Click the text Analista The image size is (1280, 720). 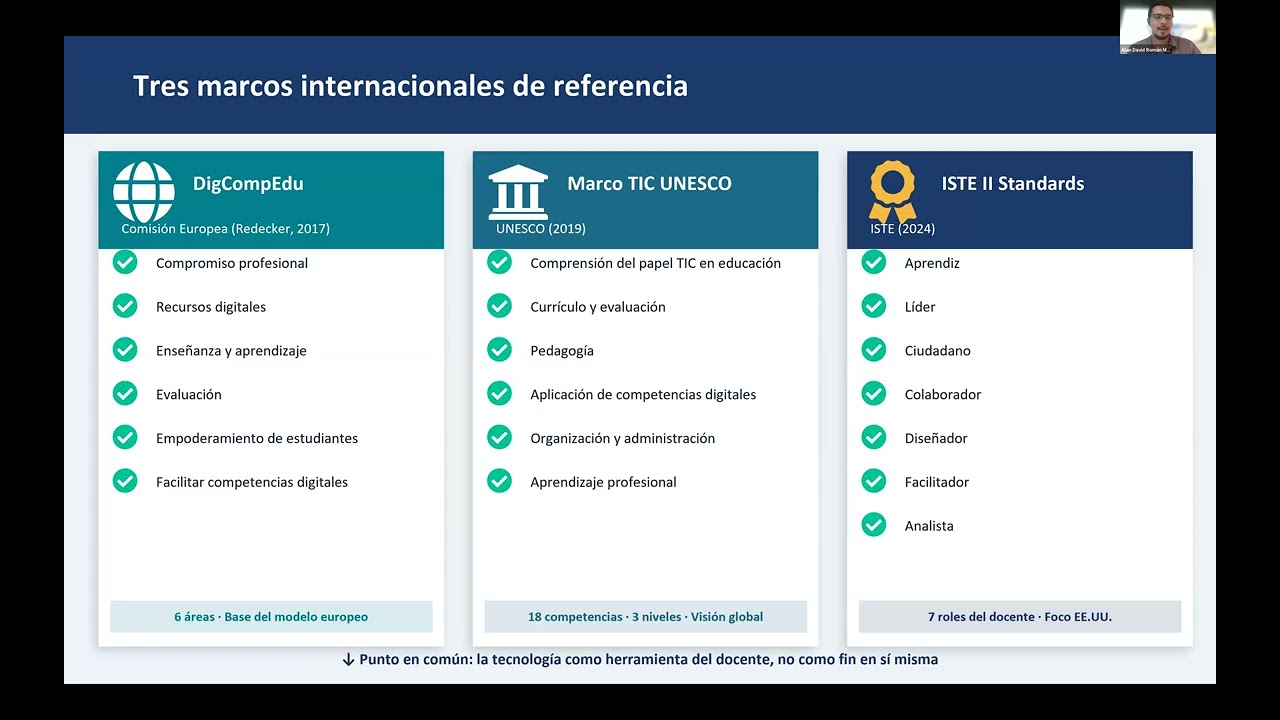pos(929,526)
